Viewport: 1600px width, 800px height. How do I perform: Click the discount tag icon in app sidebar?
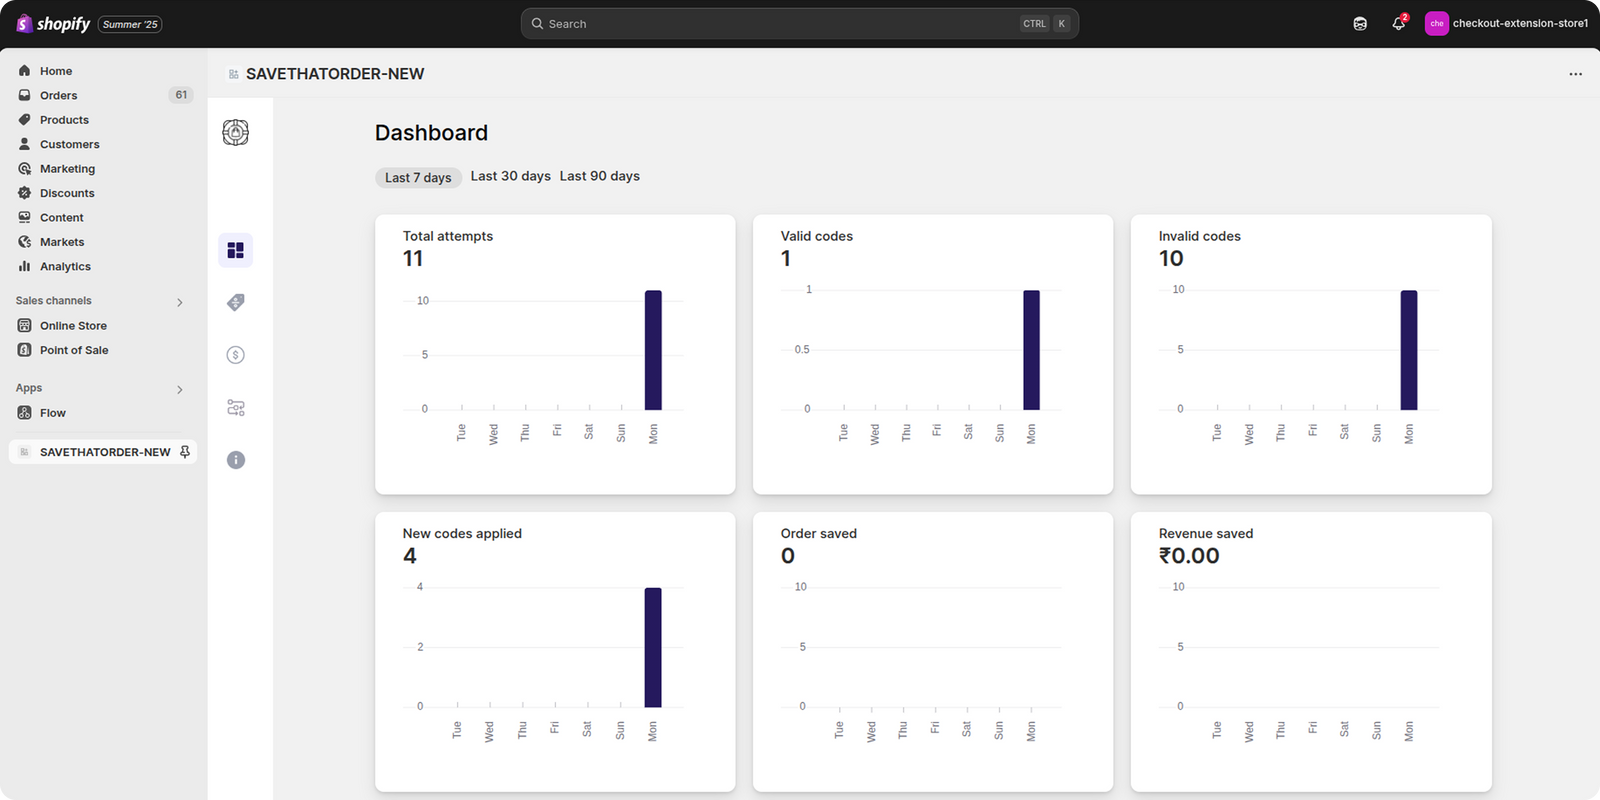coord(235,302)
